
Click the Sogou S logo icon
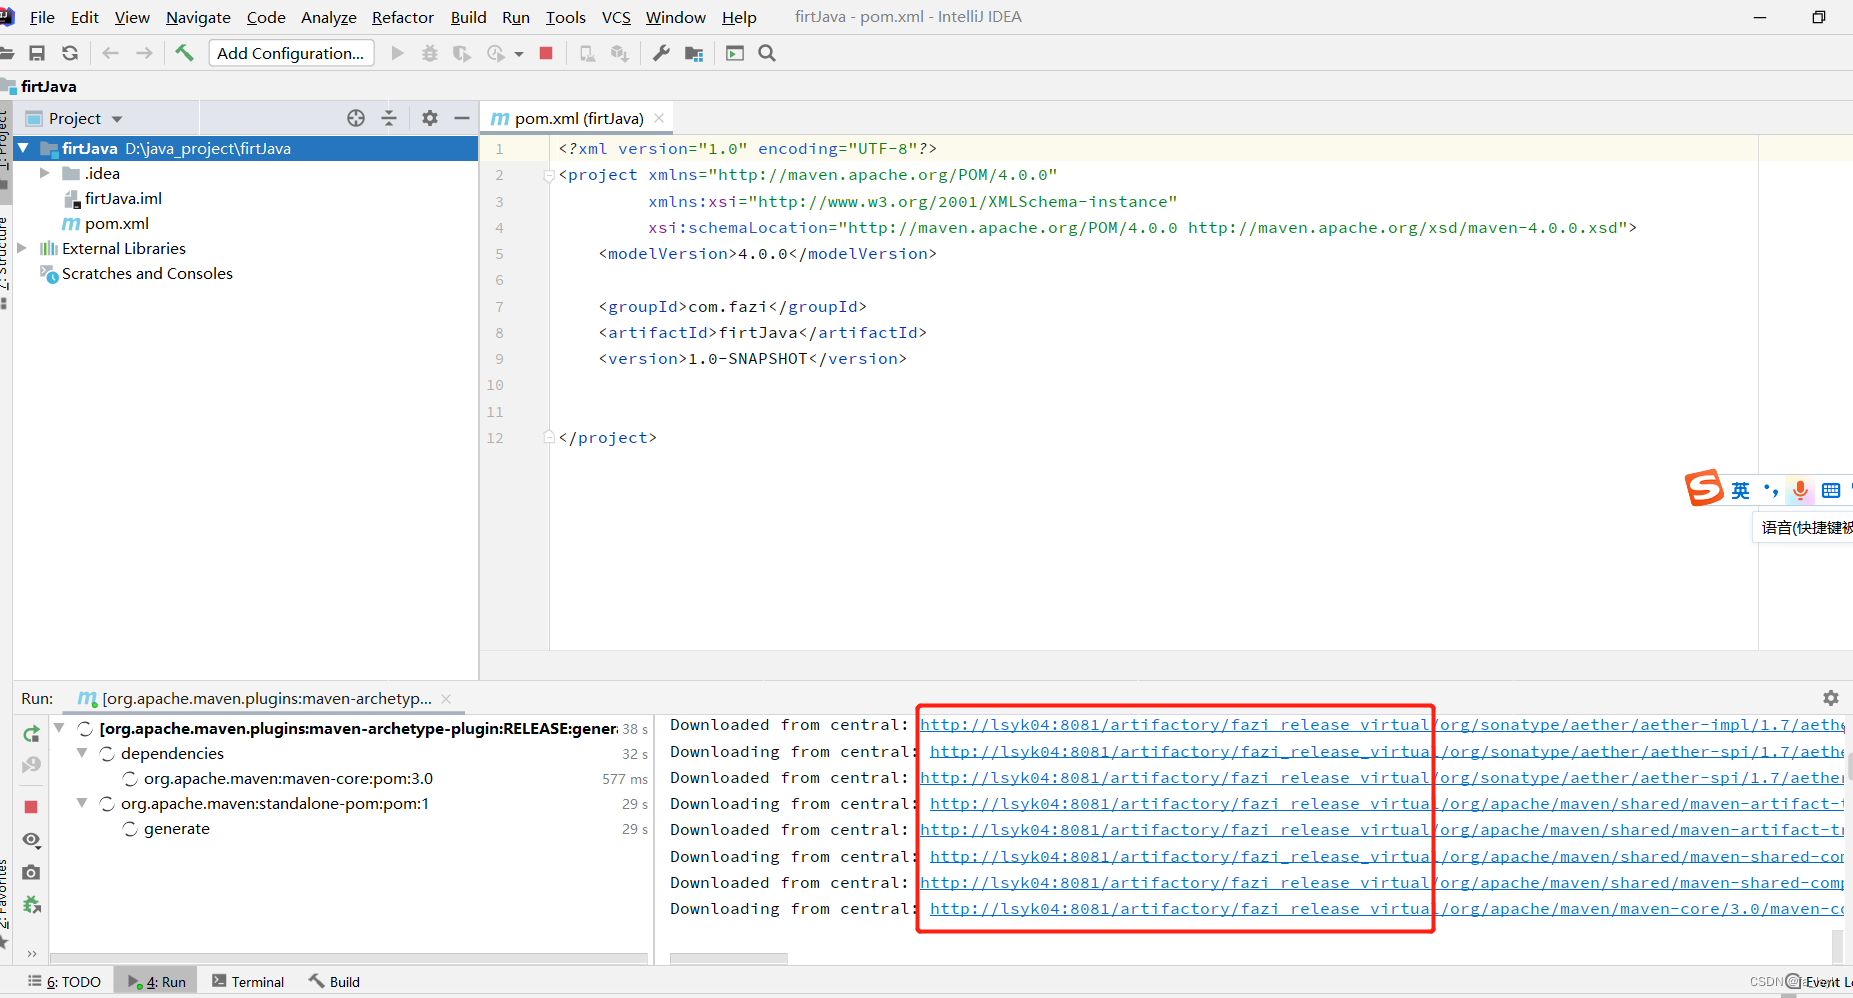tap(1704, 488)
